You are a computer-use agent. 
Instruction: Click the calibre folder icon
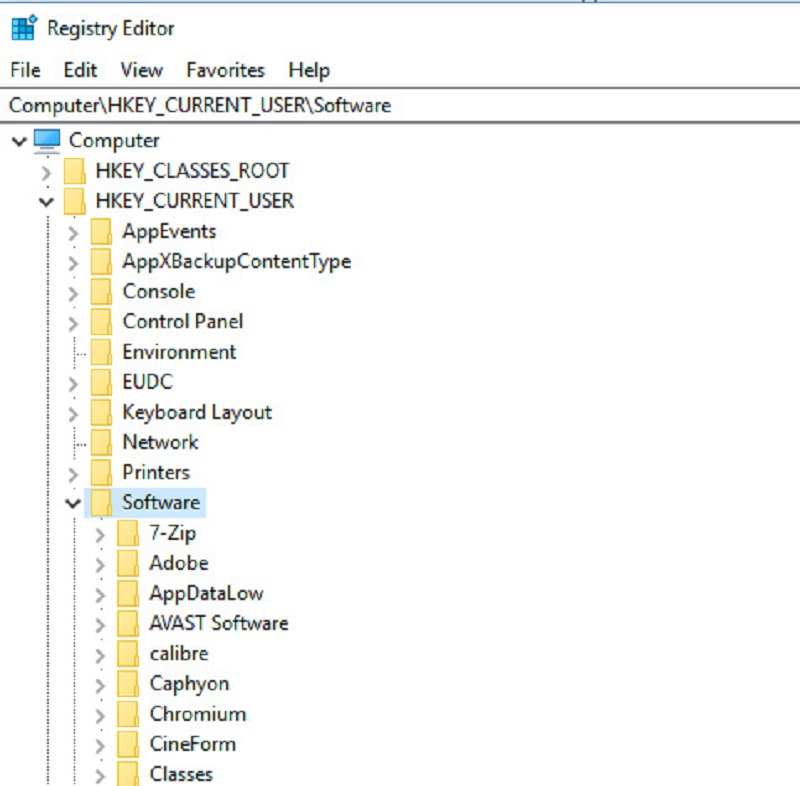tap(128, 653)
